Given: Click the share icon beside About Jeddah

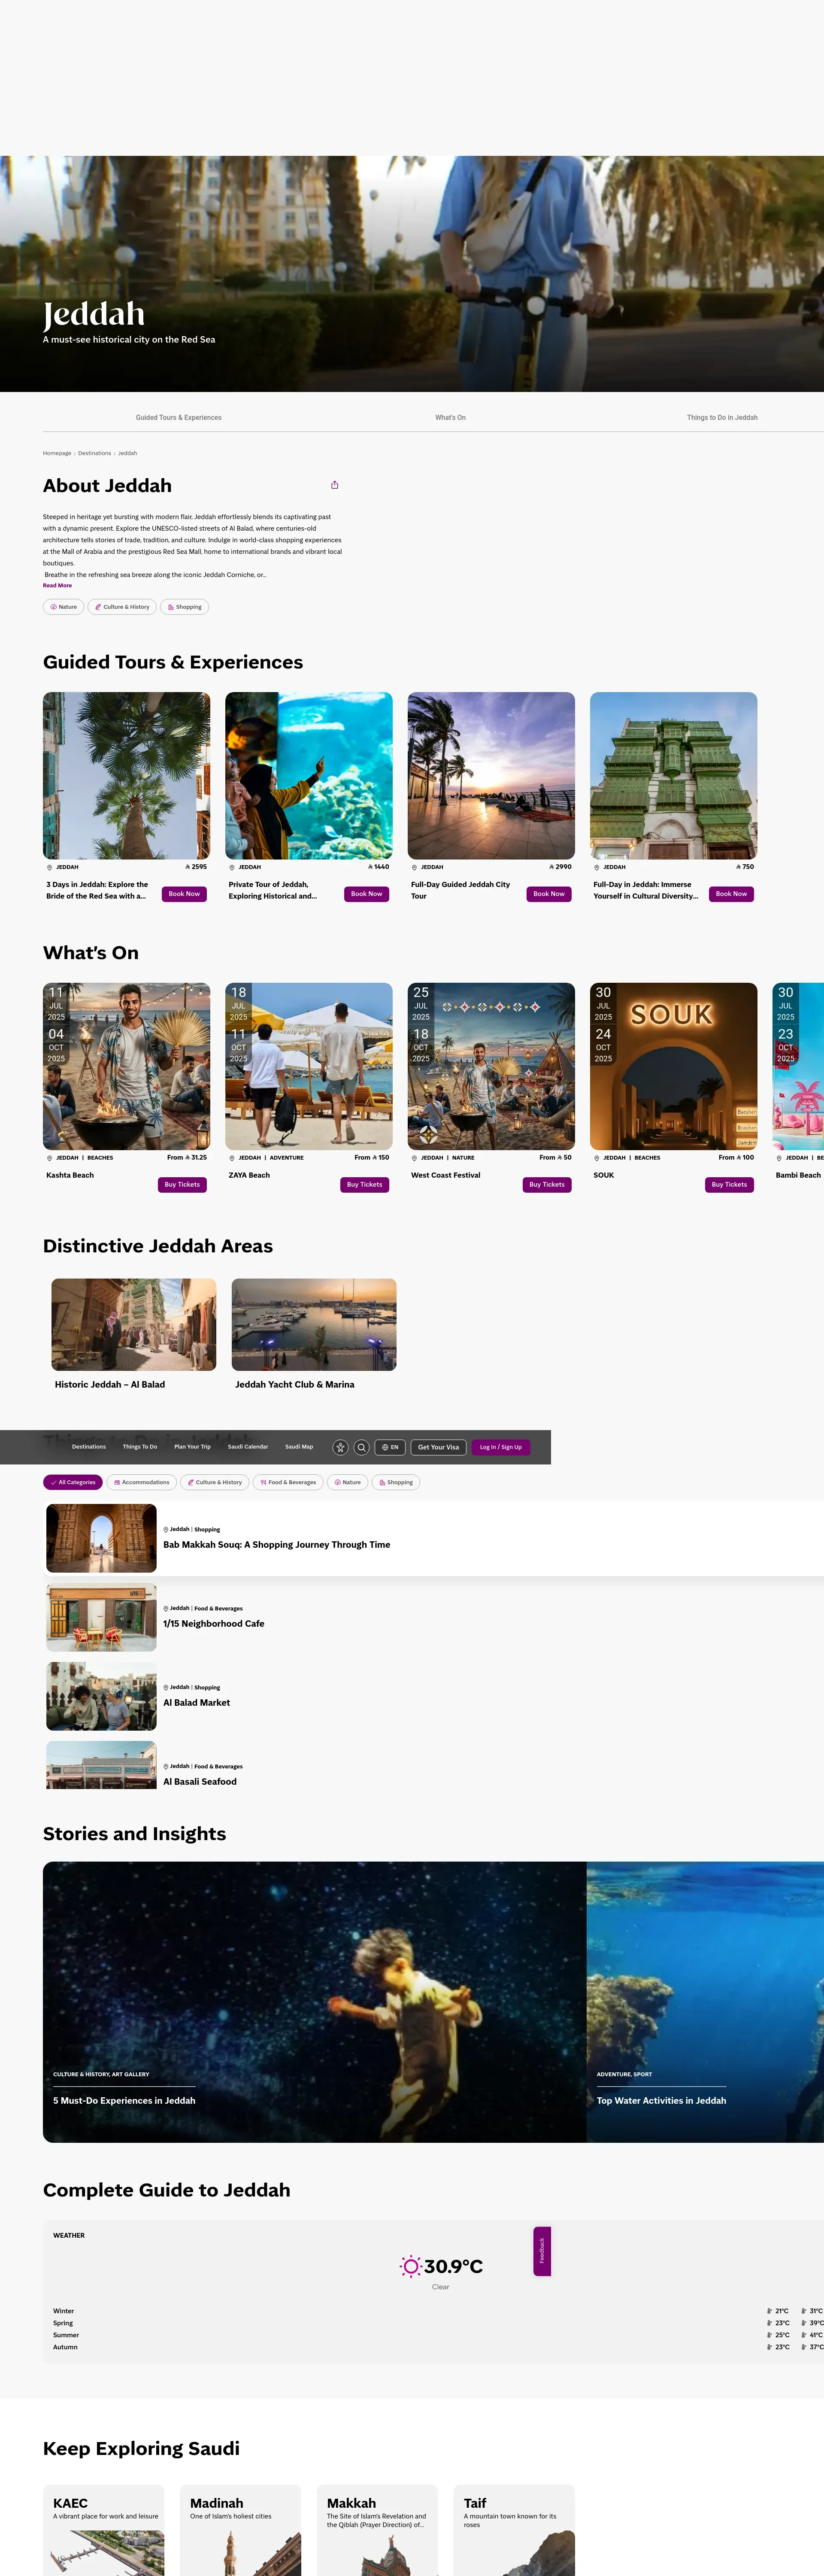Looking at the screenshot, I should coord(335,485).
